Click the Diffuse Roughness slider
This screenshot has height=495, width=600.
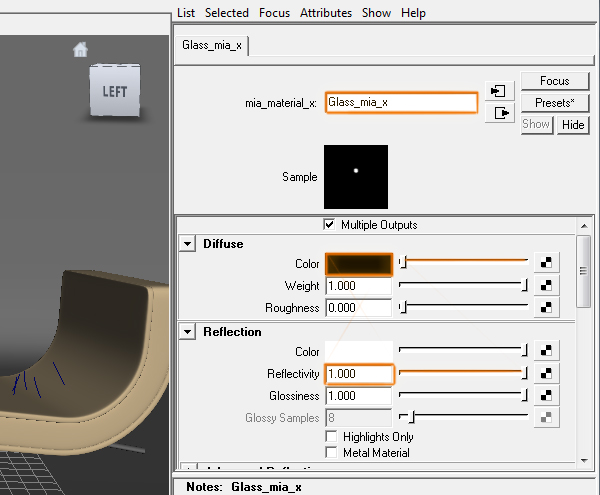463,307
